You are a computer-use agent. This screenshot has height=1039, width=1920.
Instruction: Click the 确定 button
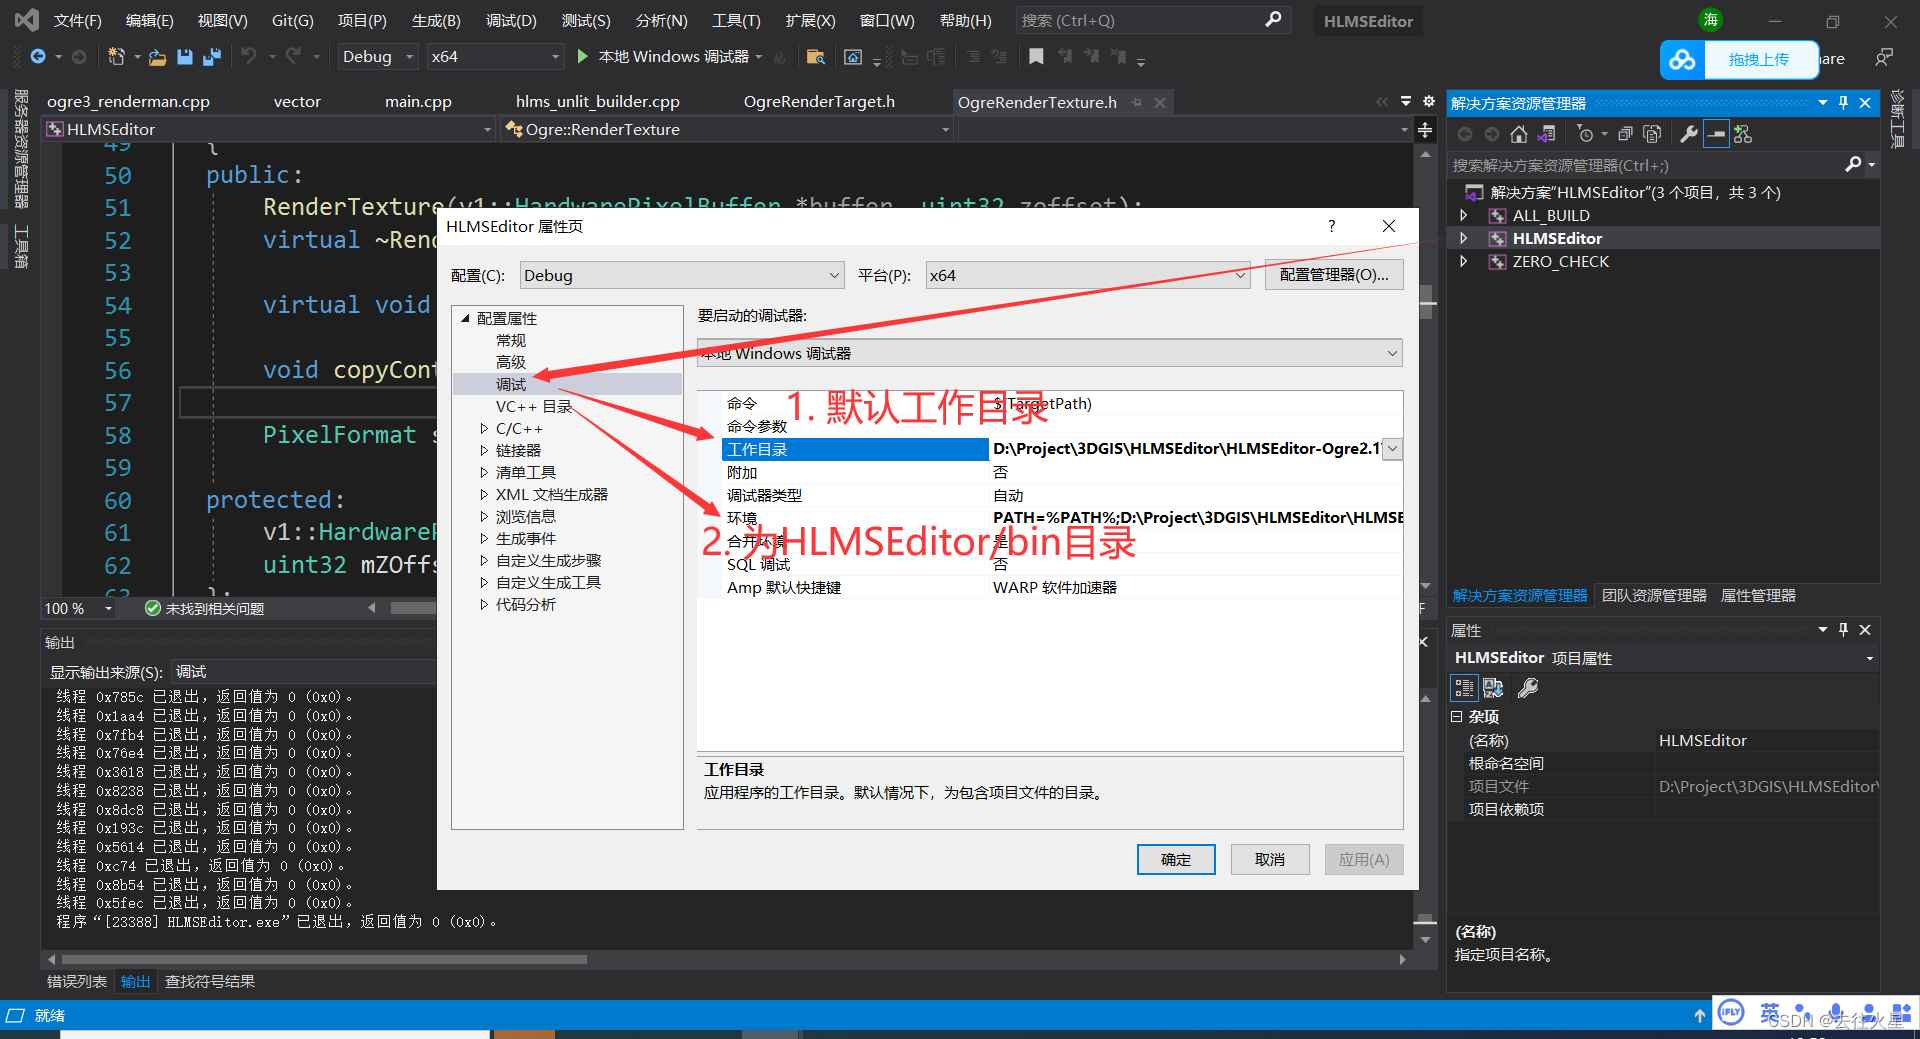pyautogui.click(x=1176, y=860)
